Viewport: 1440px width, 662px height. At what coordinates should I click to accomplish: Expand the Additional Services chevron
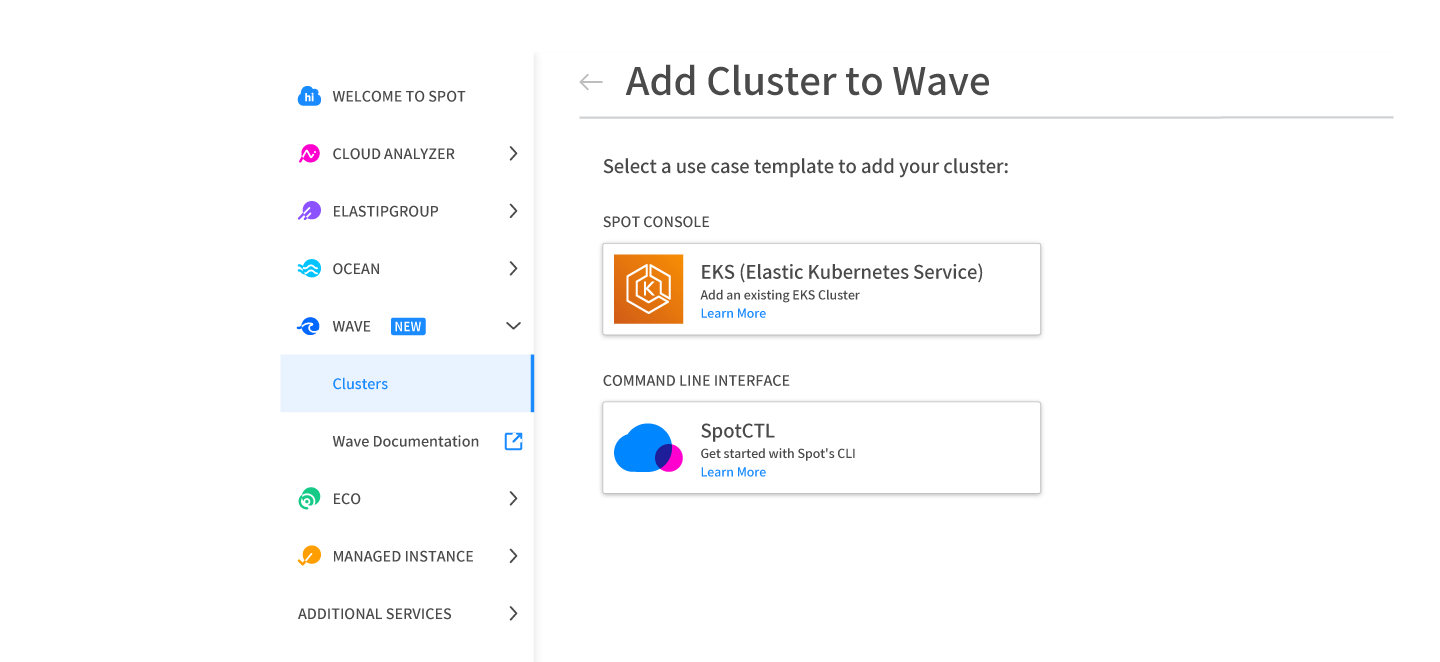pos(513,614)
